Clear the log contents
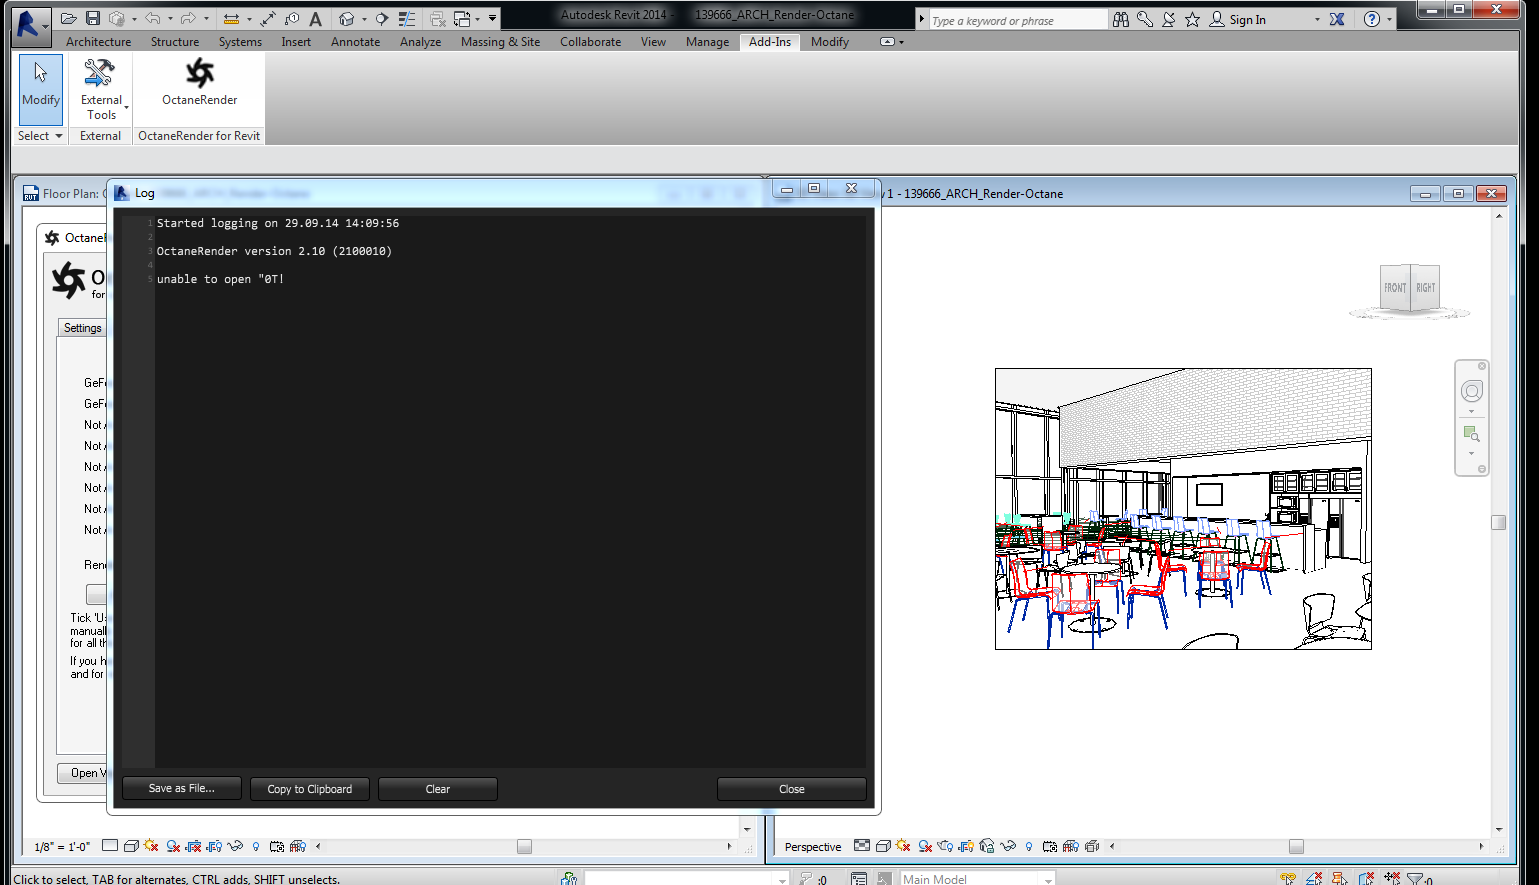Screen dimensions: 1539x885 pyautogui.click(x=438, y=789)
